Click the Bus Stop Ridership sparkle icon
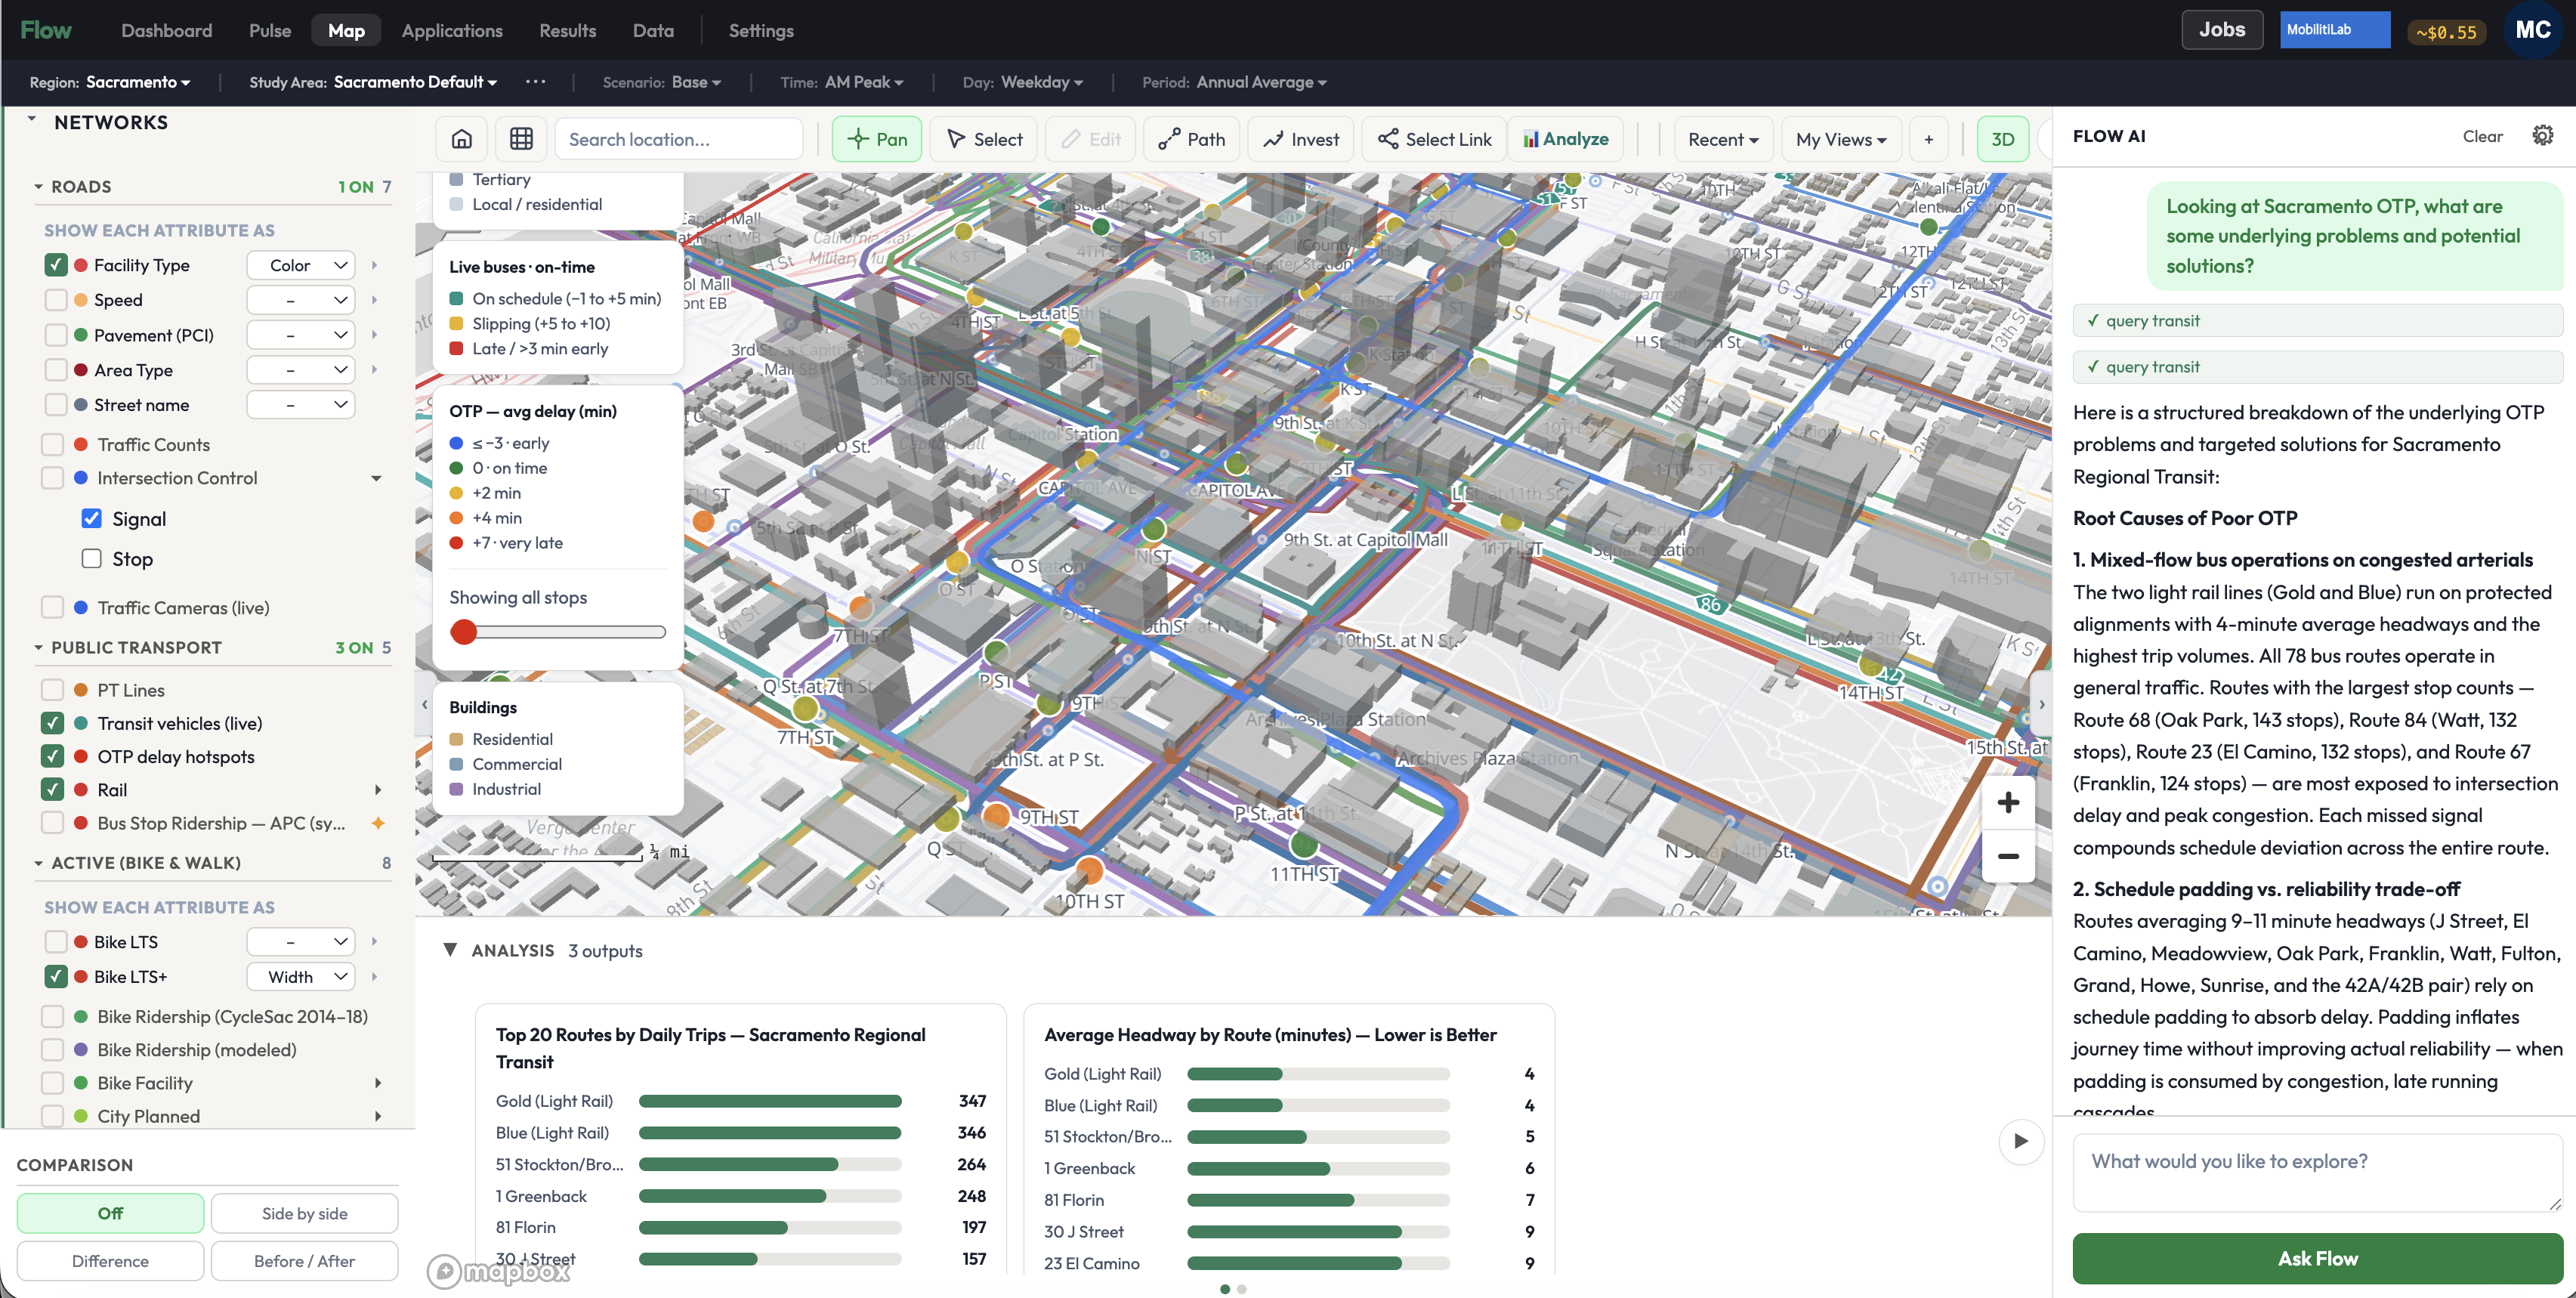 coord(378,823)
